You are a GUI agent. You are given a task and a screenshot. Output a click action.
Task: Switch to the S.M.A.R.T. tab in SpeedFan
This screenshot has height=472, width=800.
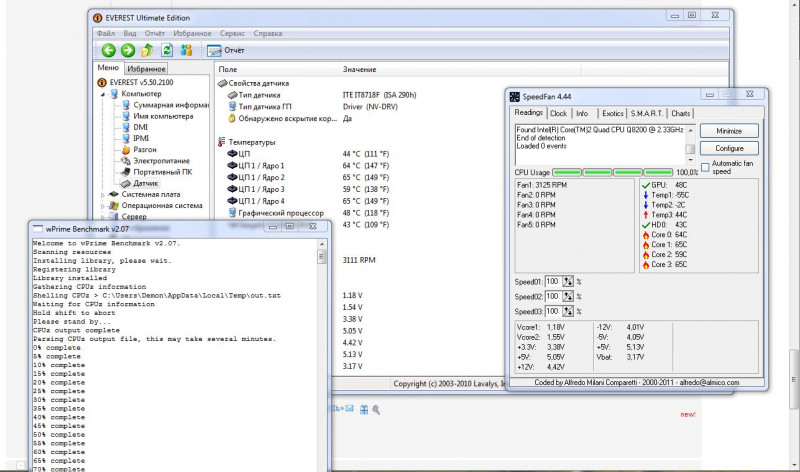pyautogui.click(x=646, y=114)
